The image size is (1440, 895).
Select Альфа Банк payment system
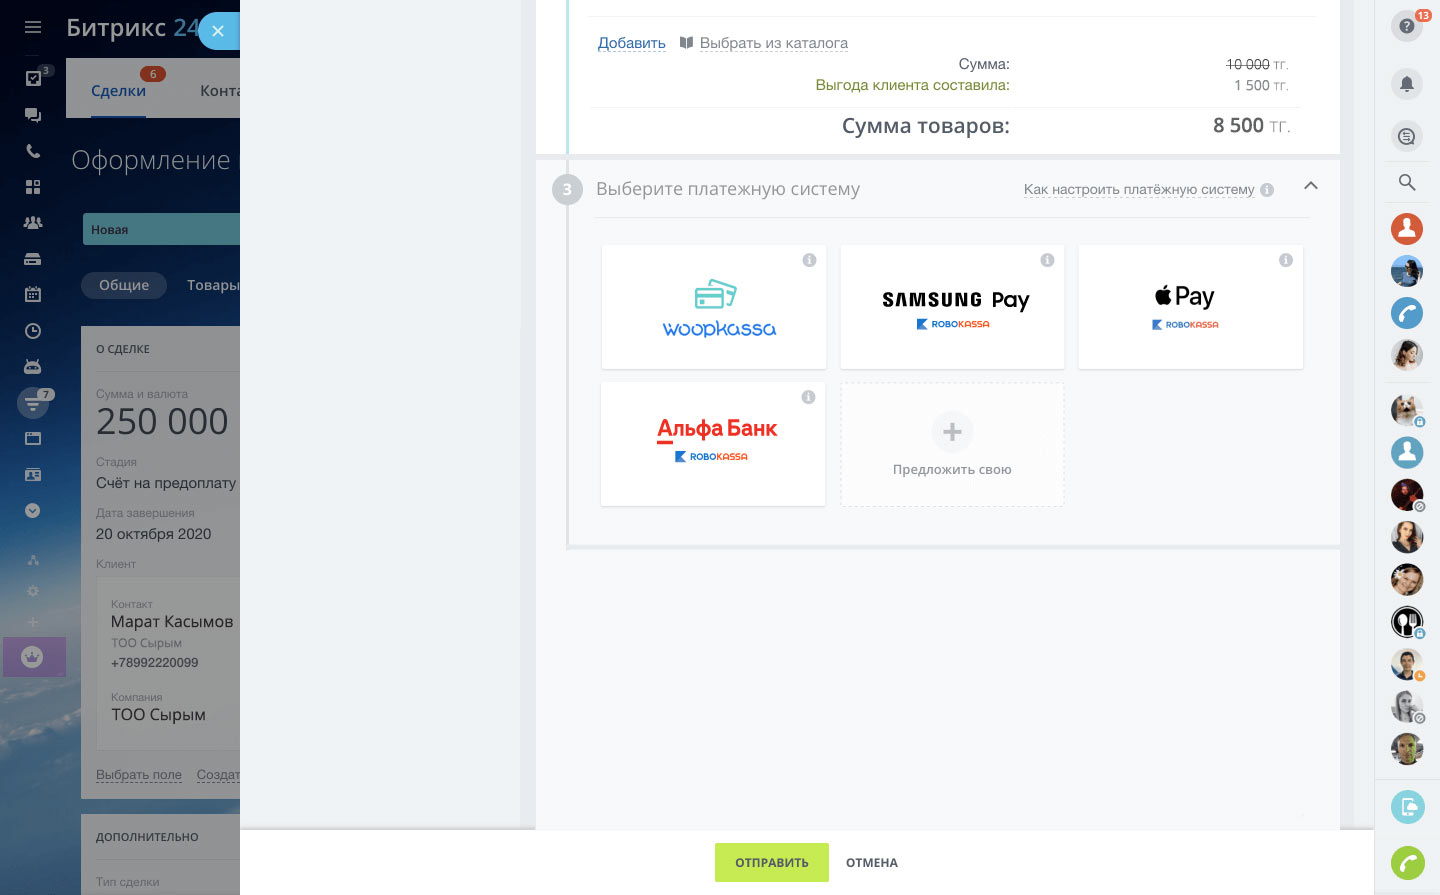(x=713, y=443)
